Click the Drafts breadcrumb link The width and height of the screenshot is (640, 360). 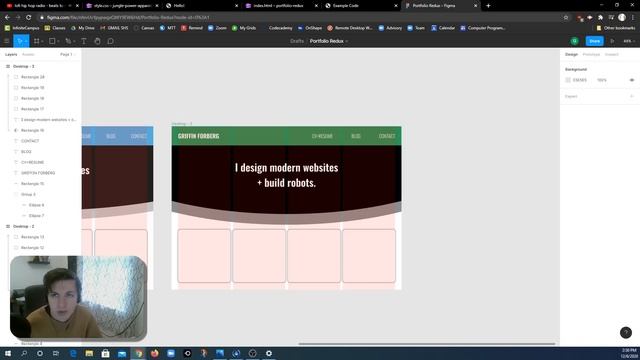tap(297, 41)
